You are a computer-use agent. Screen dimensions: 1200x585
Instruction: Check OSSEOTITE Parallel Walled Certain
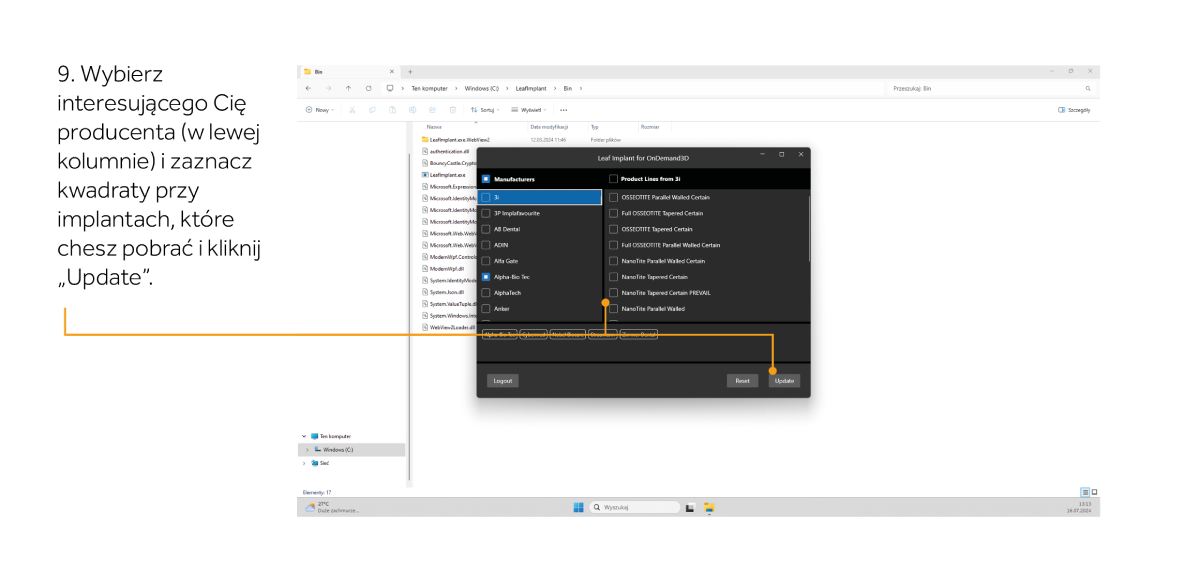click(613, 197)
